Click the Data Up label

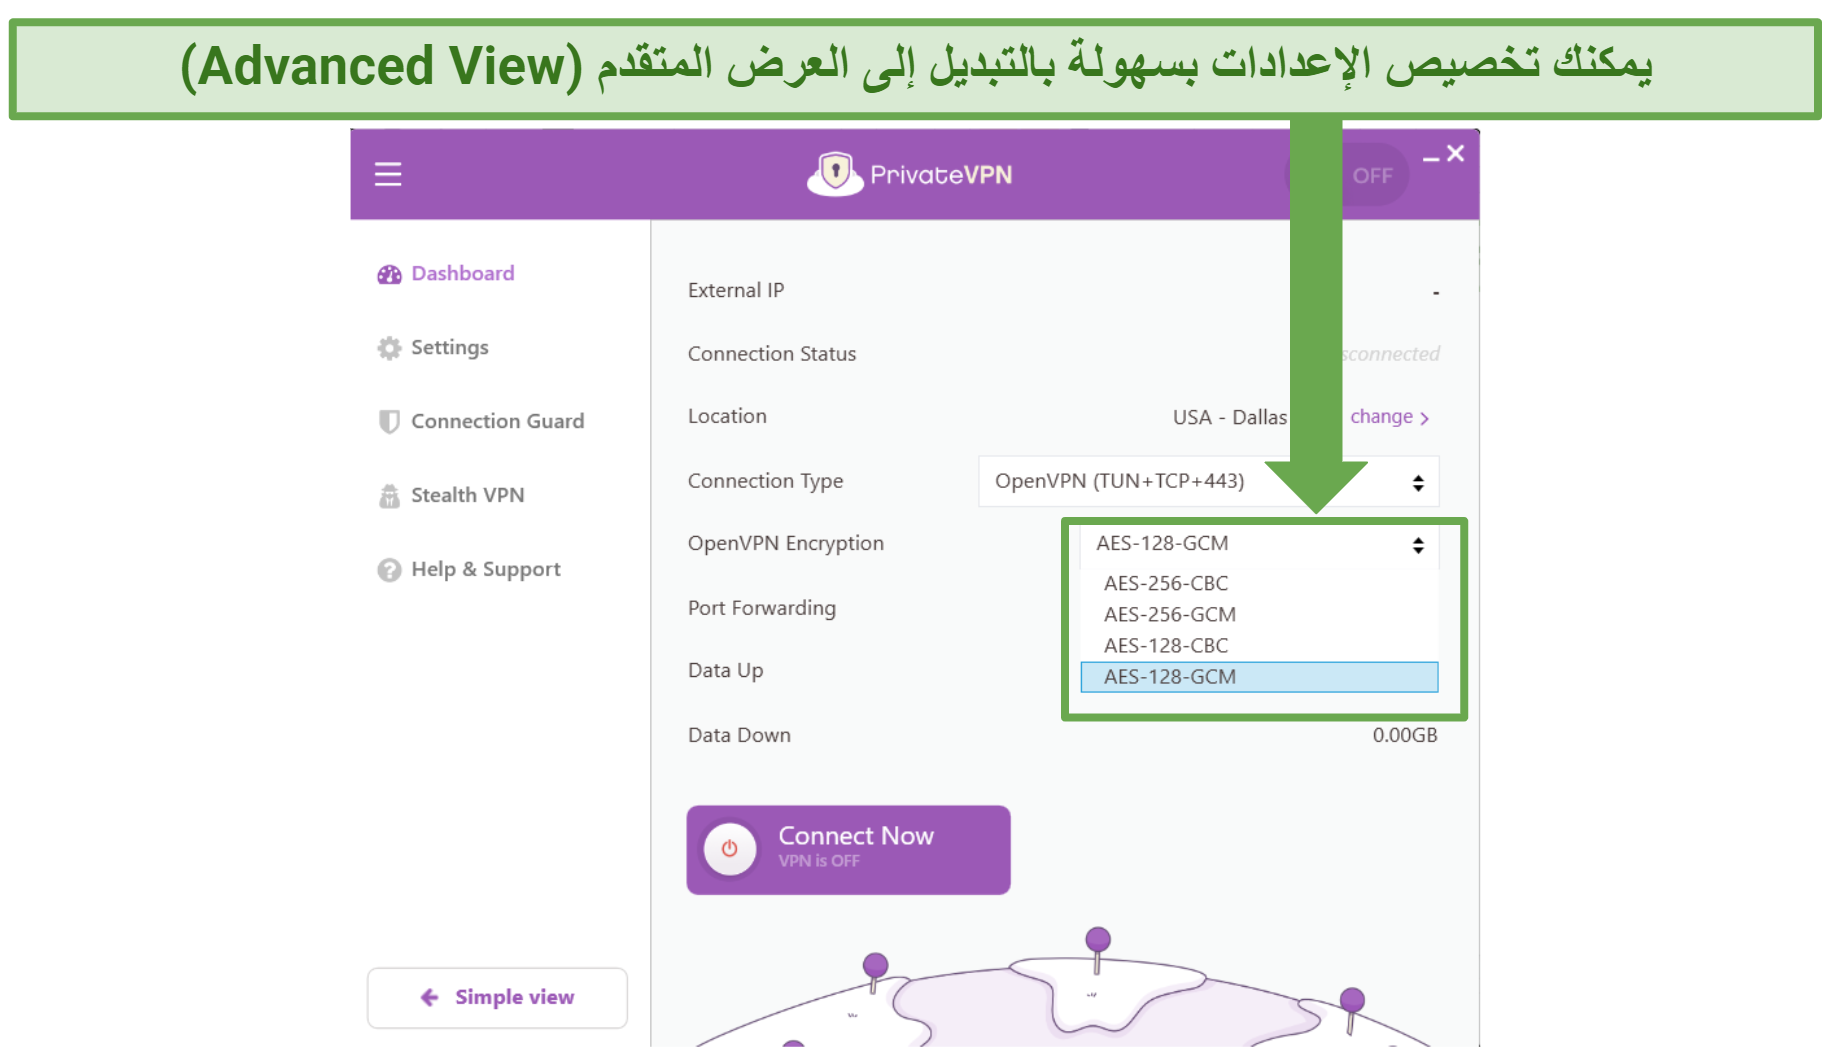(726, 670)
